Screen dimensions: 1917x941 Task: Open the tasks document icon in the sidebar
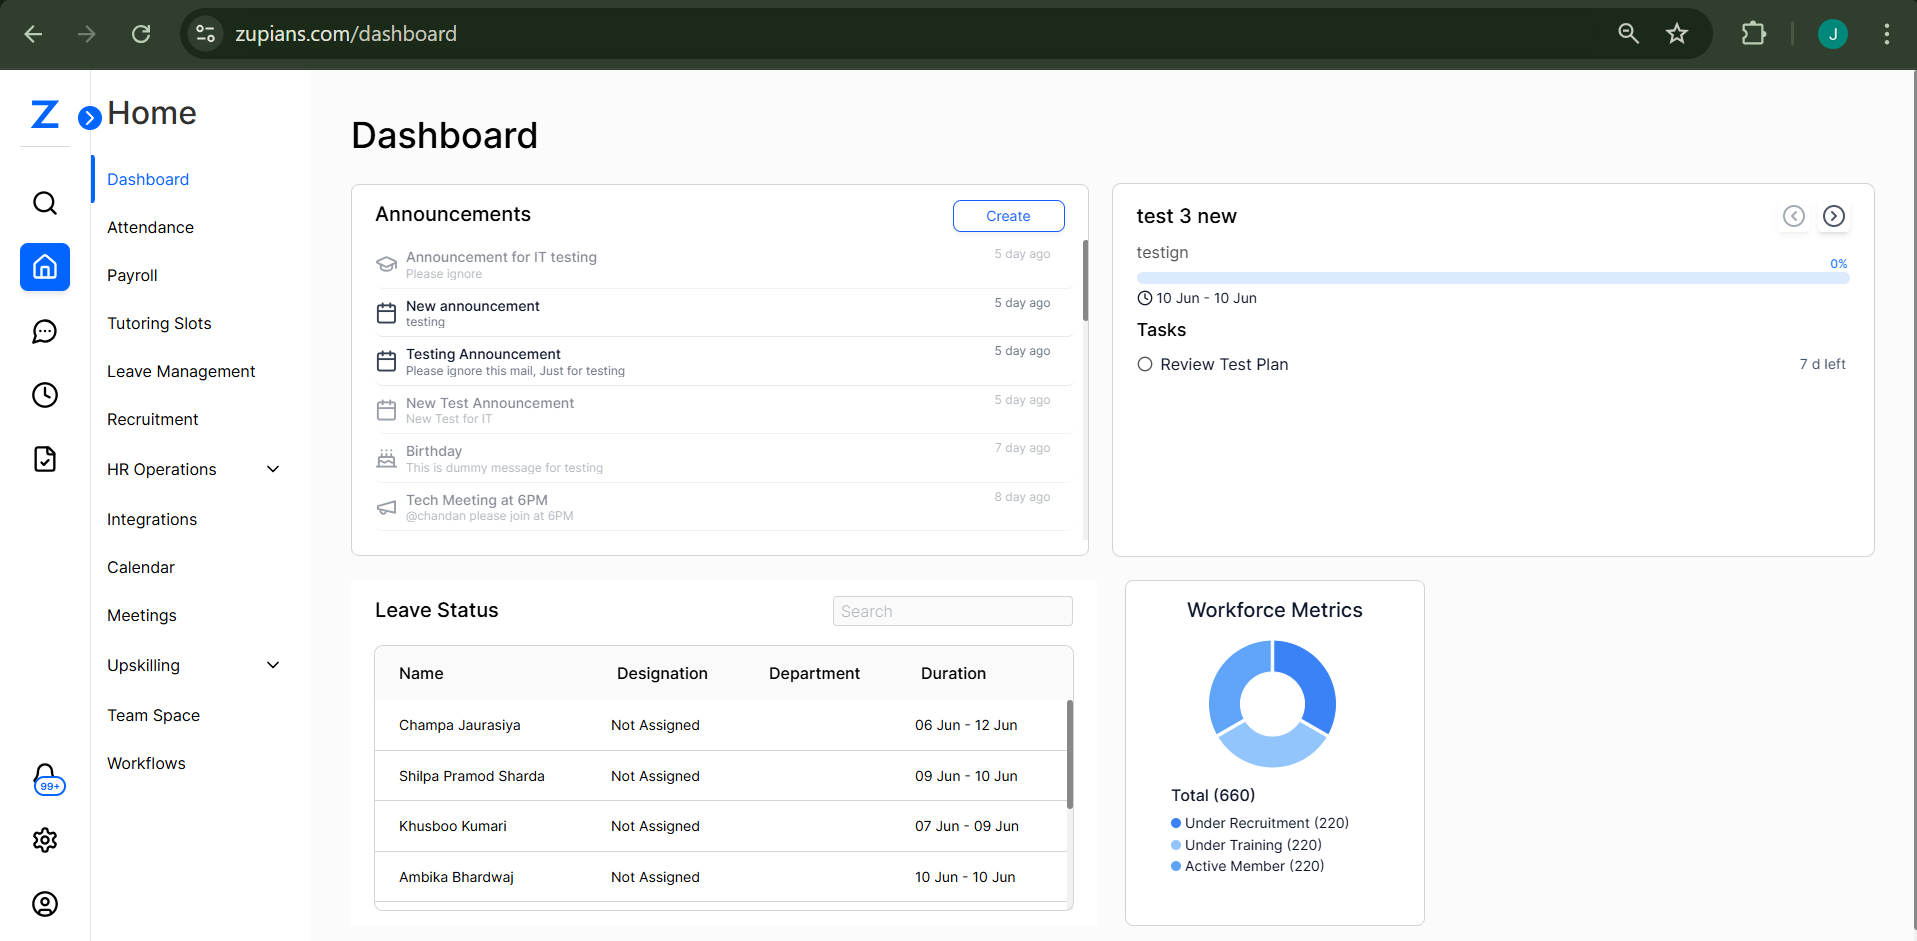44,458
